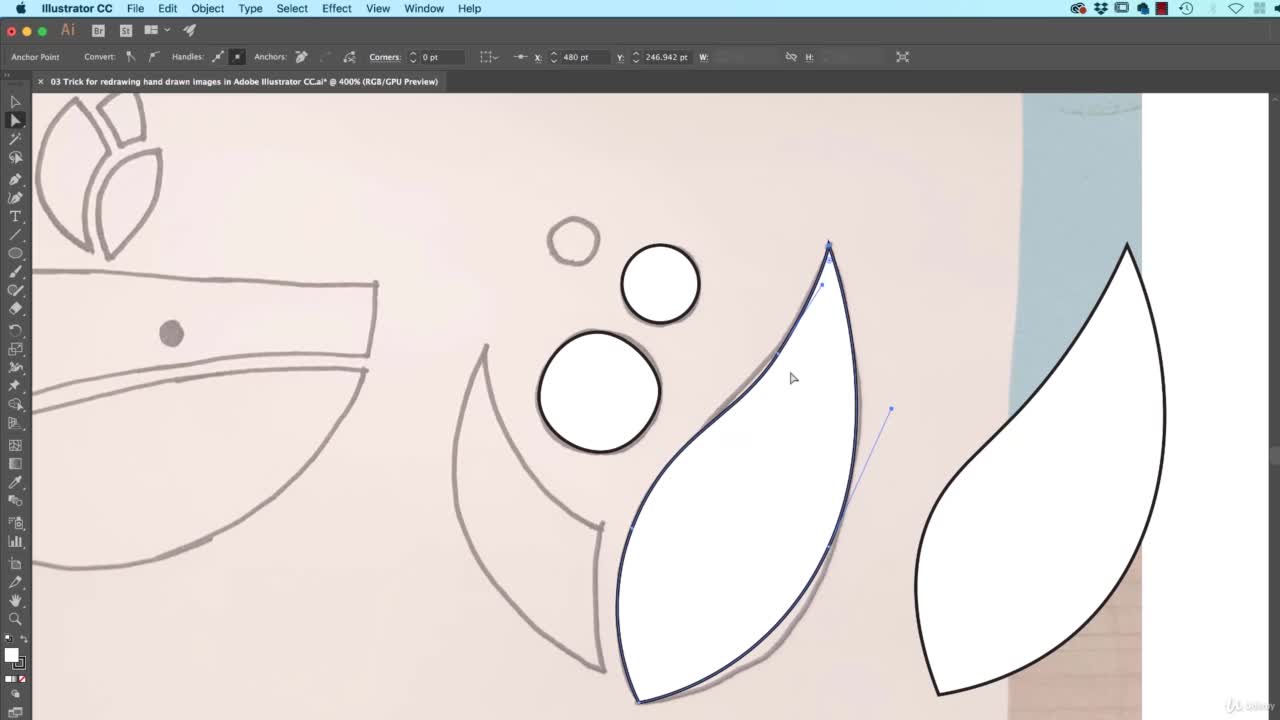Convert selected anchor points to smooth
1280x720 pixels.
(152, 57)
